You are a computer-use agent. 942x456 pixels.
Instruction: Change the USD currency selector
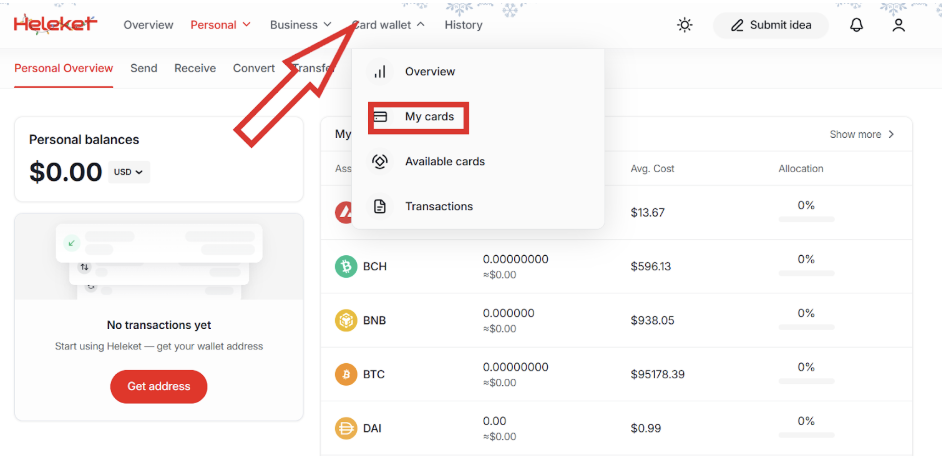tap(129, 172)
